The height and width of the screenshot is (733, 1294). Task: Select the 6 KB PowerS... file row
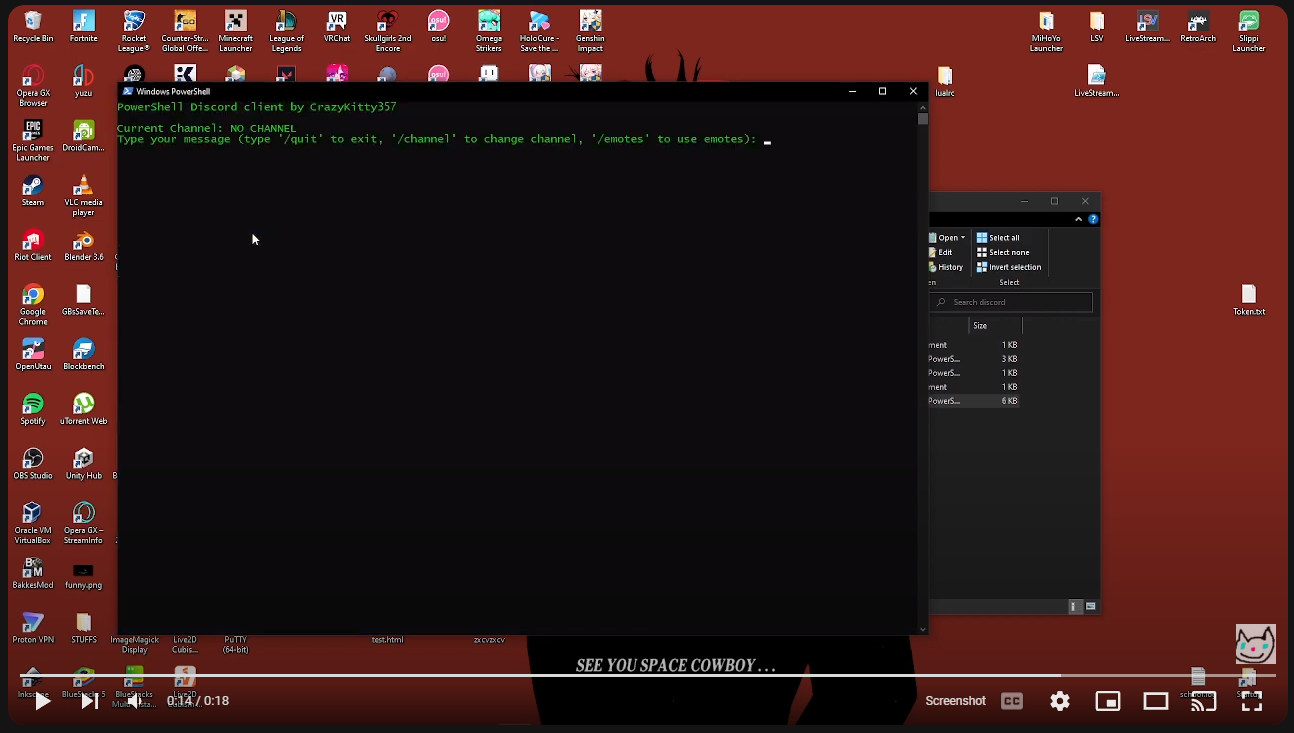click(x=975, y=401)
